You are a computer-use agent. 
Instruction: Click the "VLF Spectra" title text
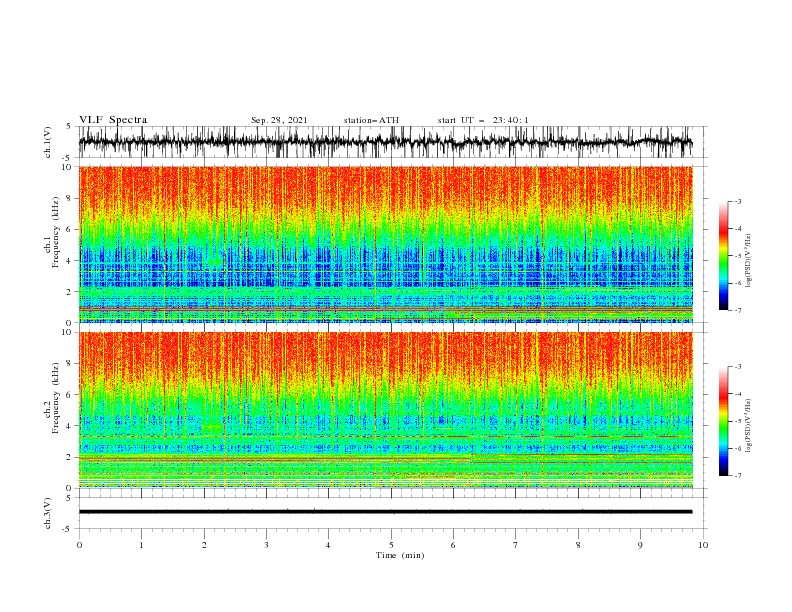[113, 120]
